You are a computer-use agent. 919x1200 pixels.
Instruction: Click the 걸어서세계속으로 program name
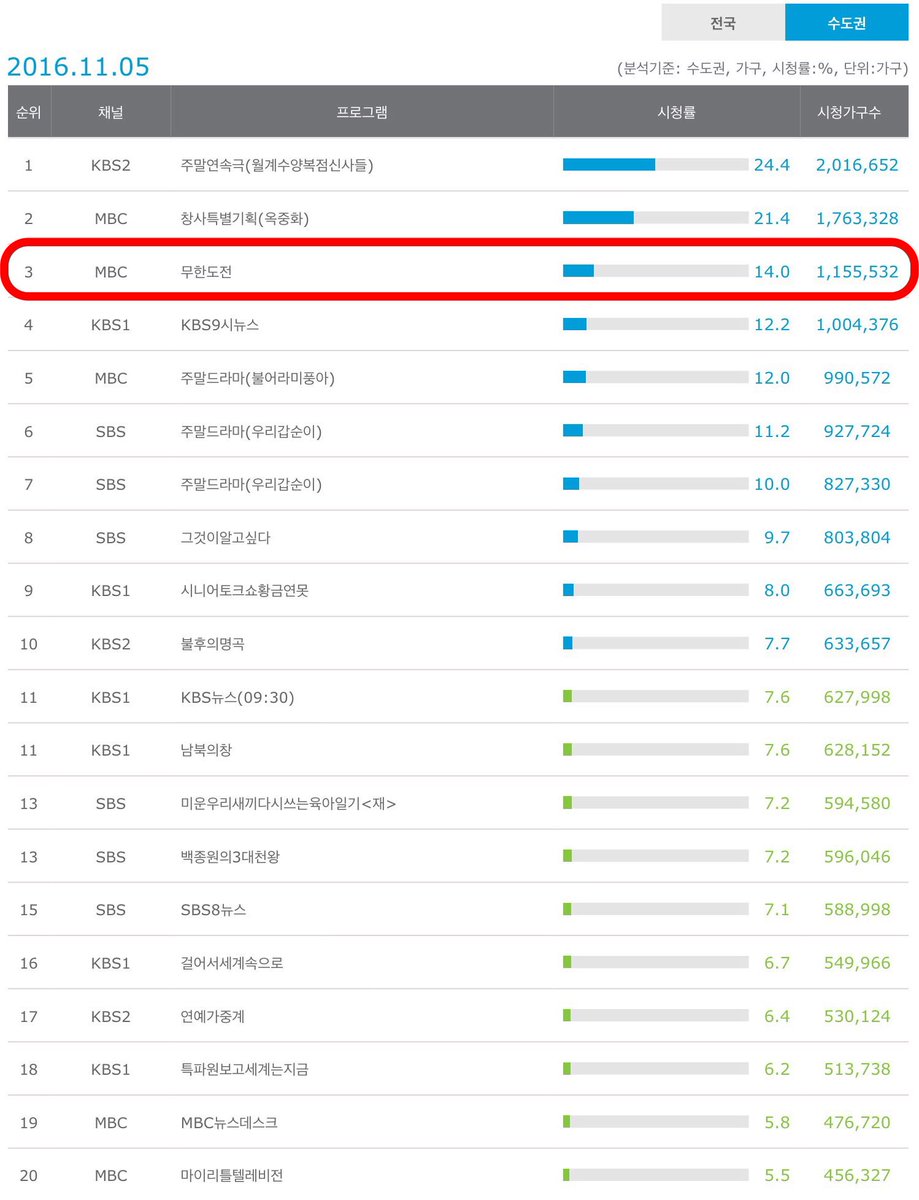pos(232,963)
